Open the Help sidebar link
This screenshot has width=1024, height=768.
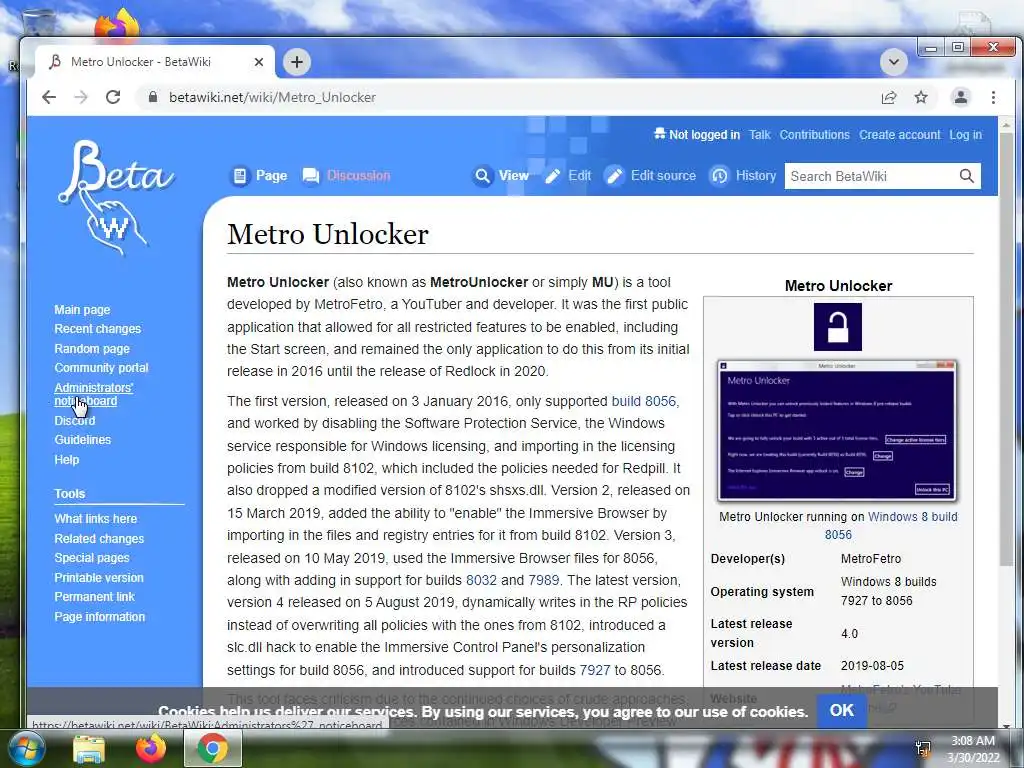click(67, 460)
